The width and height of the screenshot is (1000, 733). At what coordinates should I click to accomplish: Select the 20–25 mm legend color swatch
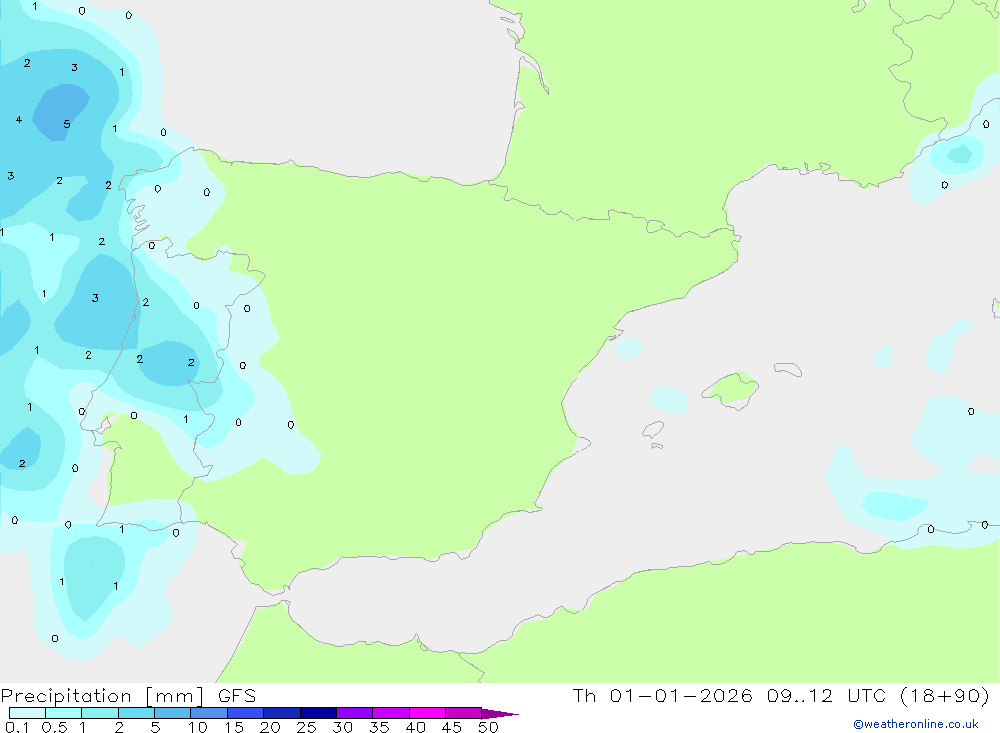point(282,713)
